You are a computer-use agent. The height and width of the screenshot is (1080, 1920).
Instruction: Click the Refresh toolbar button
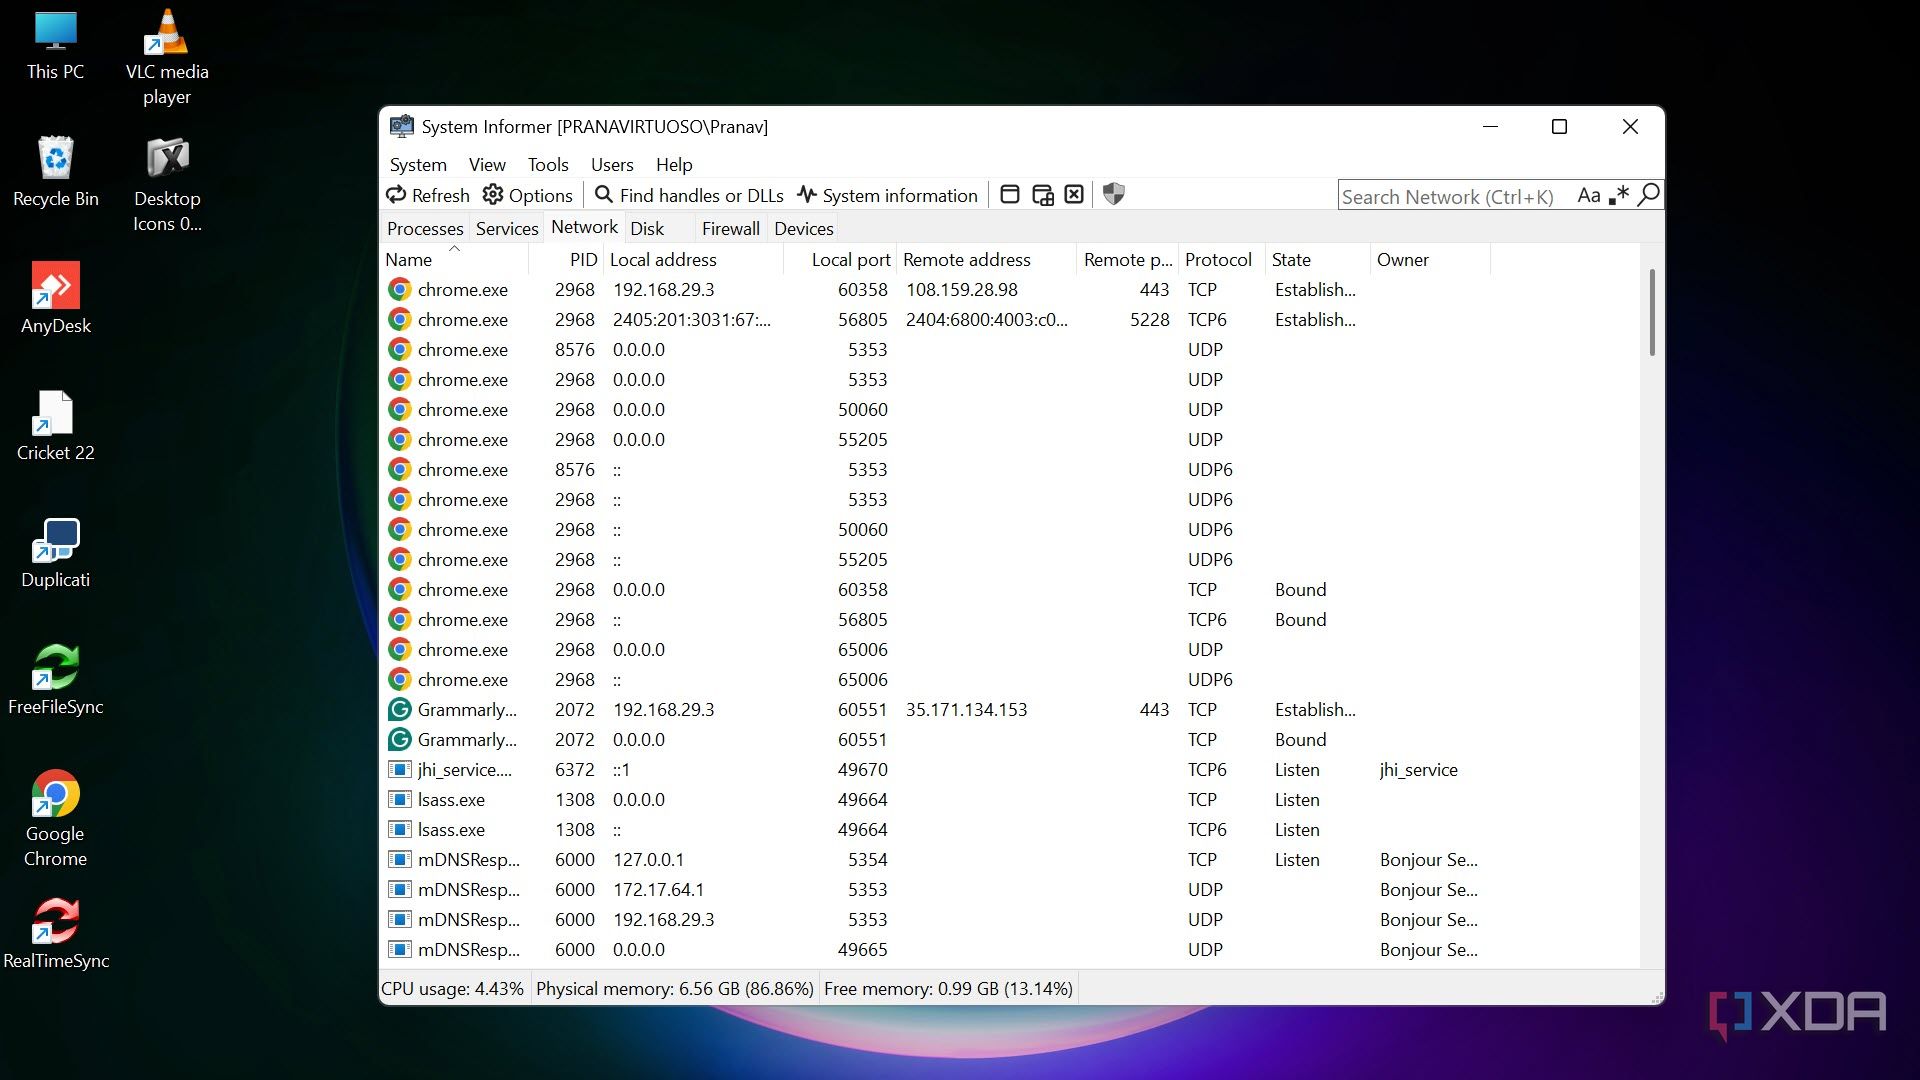point(428,195)
